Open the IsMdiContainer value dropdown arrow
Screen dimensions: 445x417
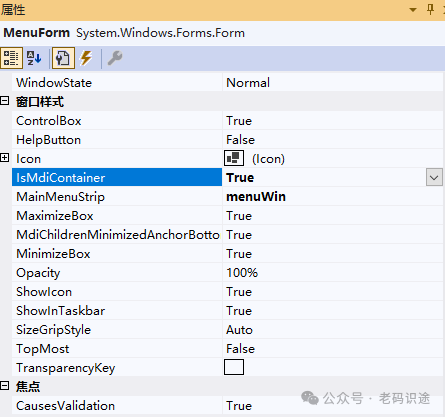[434, 177]
